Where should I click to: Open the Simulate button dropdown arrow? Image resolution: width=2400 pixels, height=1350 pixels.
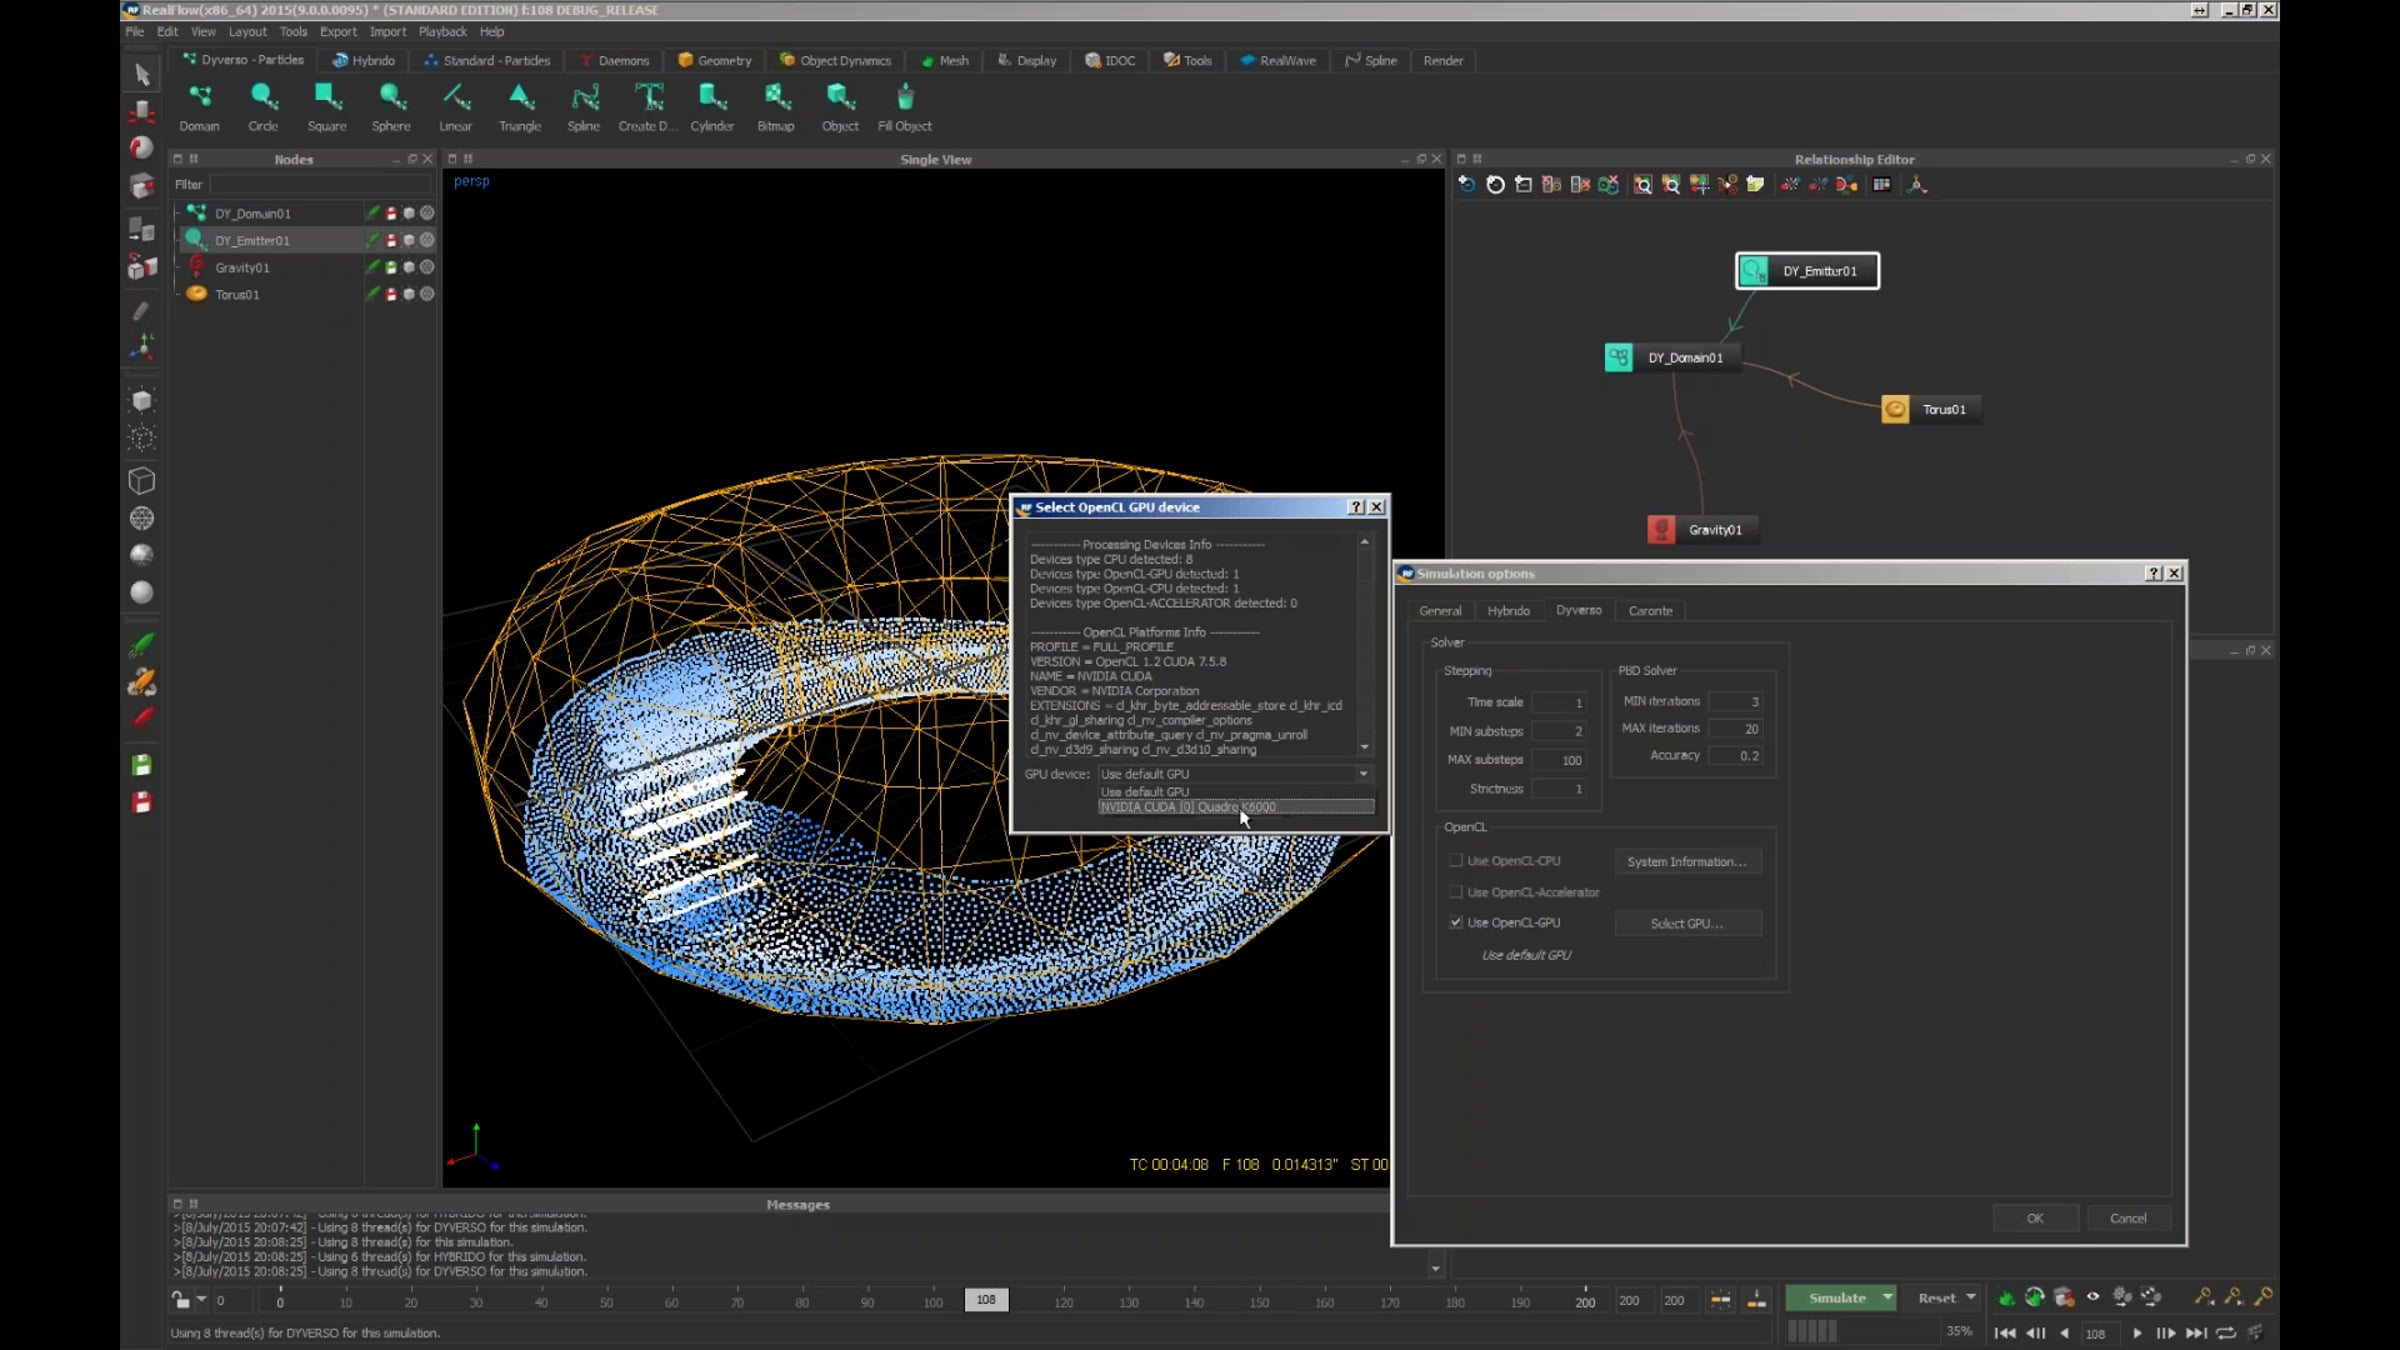click(1887, 1298)
